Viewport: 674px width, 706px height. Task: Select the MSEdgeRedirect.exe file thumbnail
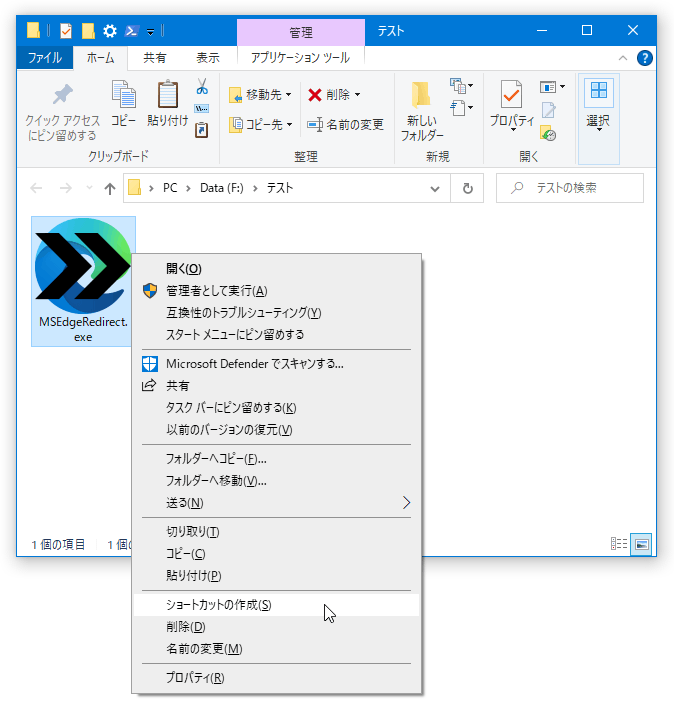(83, 281)
